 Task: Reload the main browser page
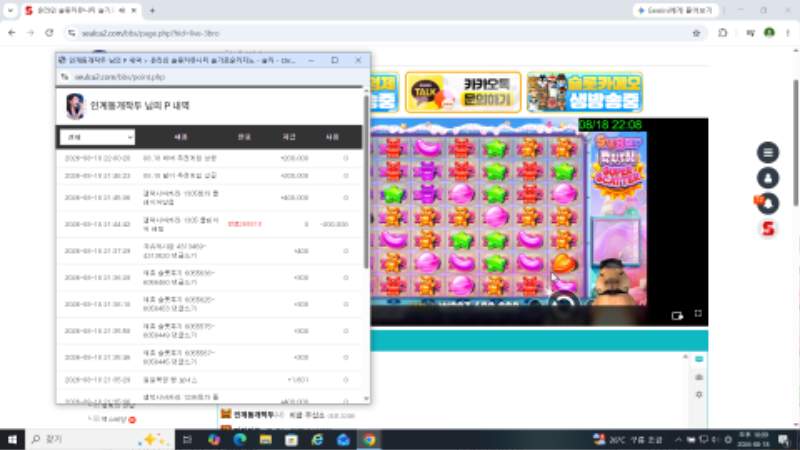[x=49, y=33]
